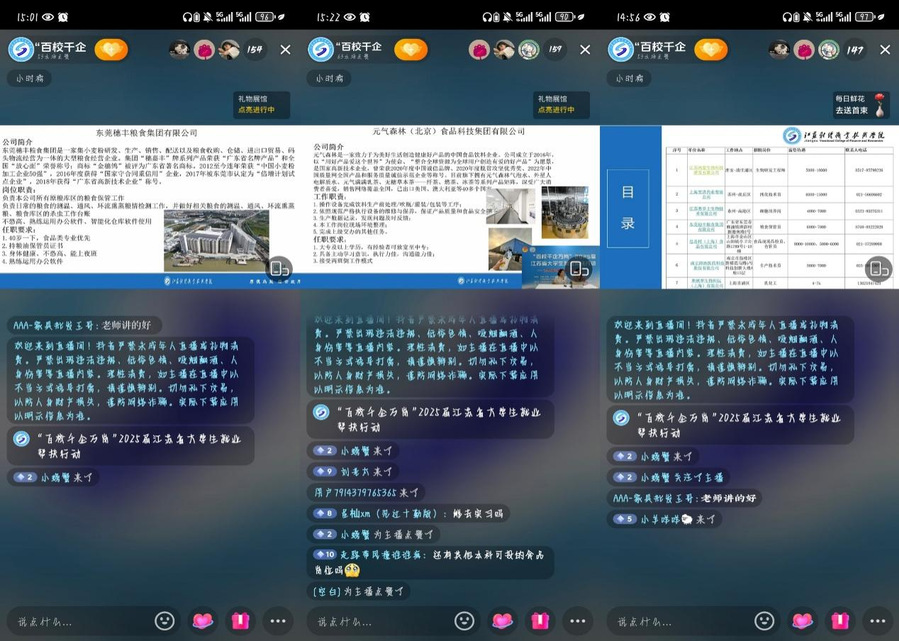The image size is (899, 641).
Task: Tap the presenter picture-in-picture on the 元气森林 slide
Action: tap(561, 267)
